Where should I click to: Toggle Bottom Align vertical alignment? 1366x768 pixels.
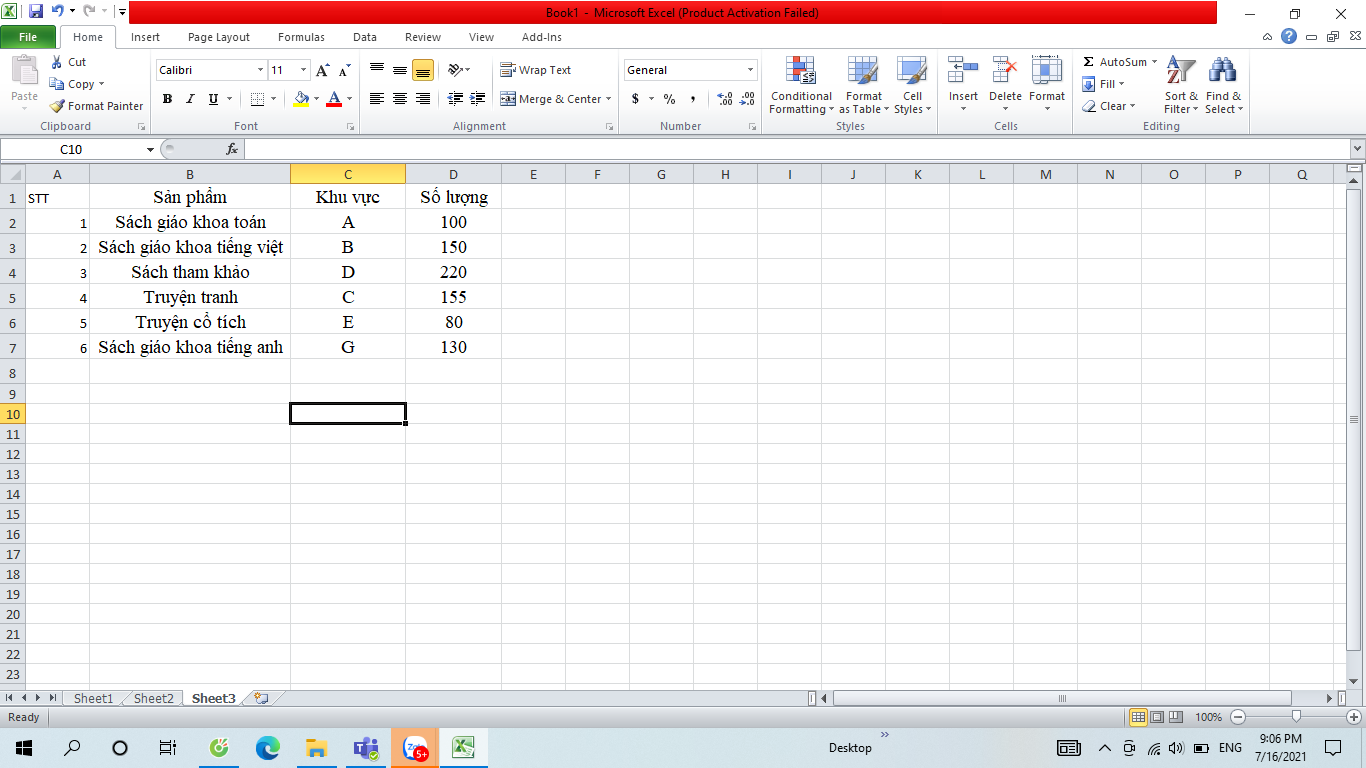[423, 70]
